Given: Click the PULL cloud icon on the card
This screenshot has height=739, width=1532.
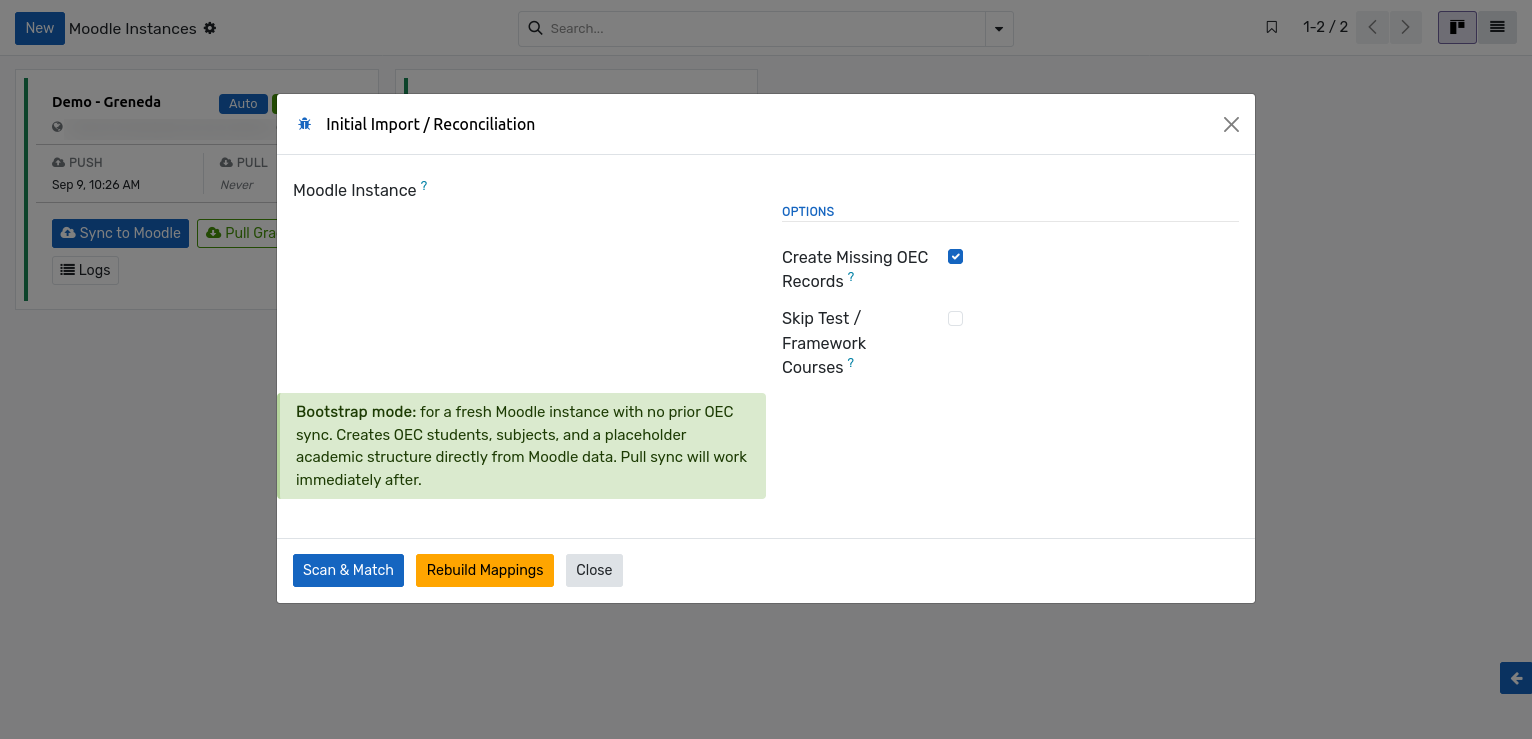Looking at the screenshot, I should 226,162.
